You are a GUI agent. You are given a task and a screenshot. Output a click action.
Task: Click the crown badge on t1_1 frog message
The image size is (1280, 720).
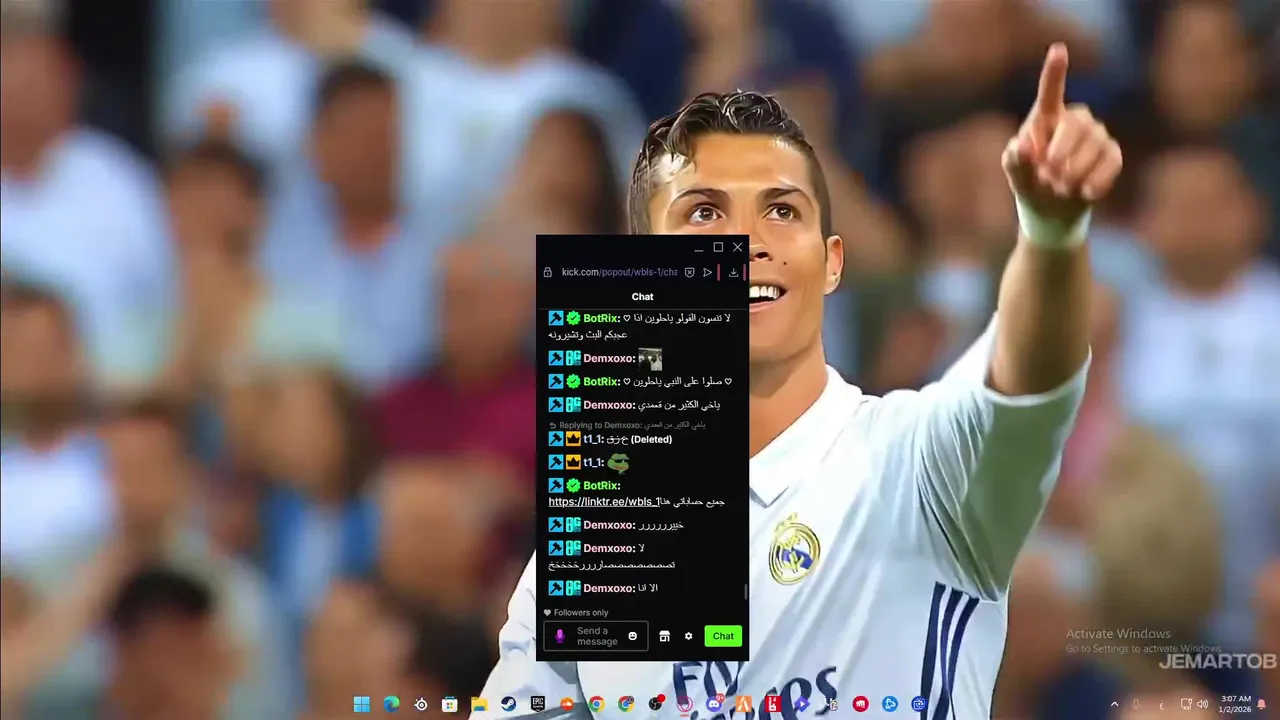click(x=573, y=462)
